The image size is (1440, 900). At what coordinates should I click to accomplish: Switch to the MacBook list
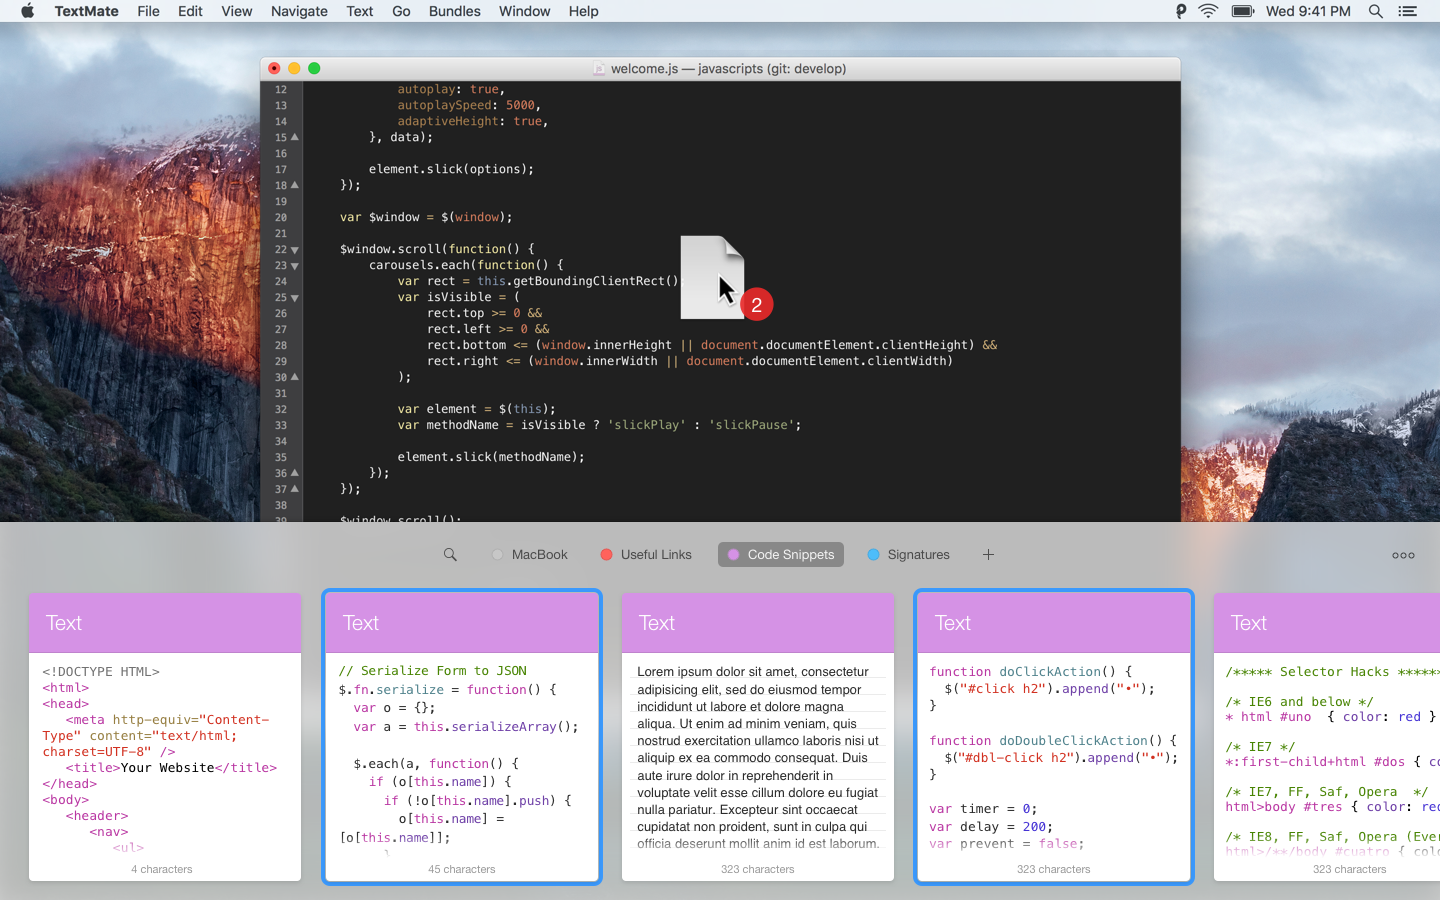[530, 554]
